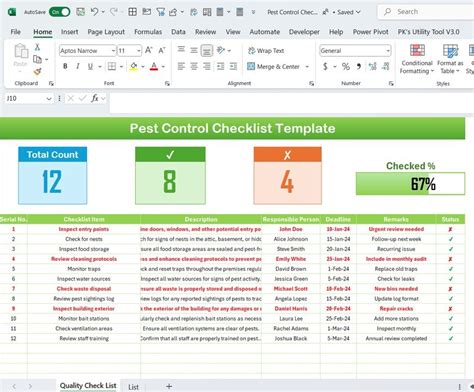474x392 pixels.
Task: Open the Fill Color dropdown arrow
Action: point(143,67)
